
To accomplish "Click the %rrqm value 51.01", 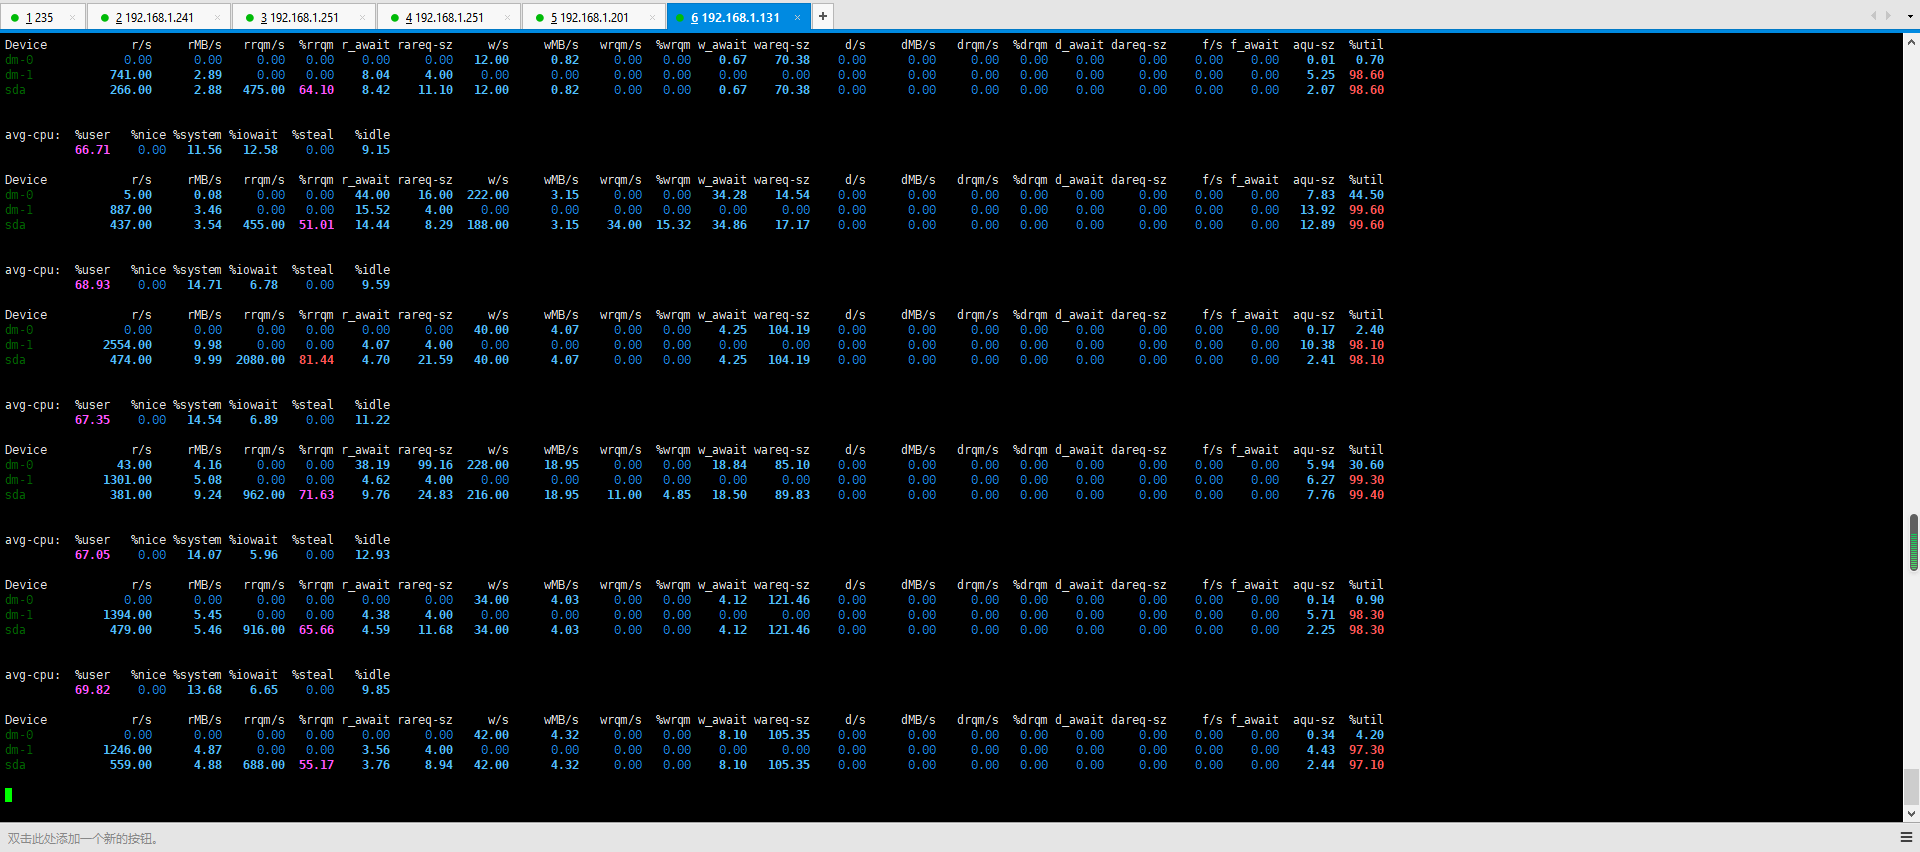I will click(316, 225).
